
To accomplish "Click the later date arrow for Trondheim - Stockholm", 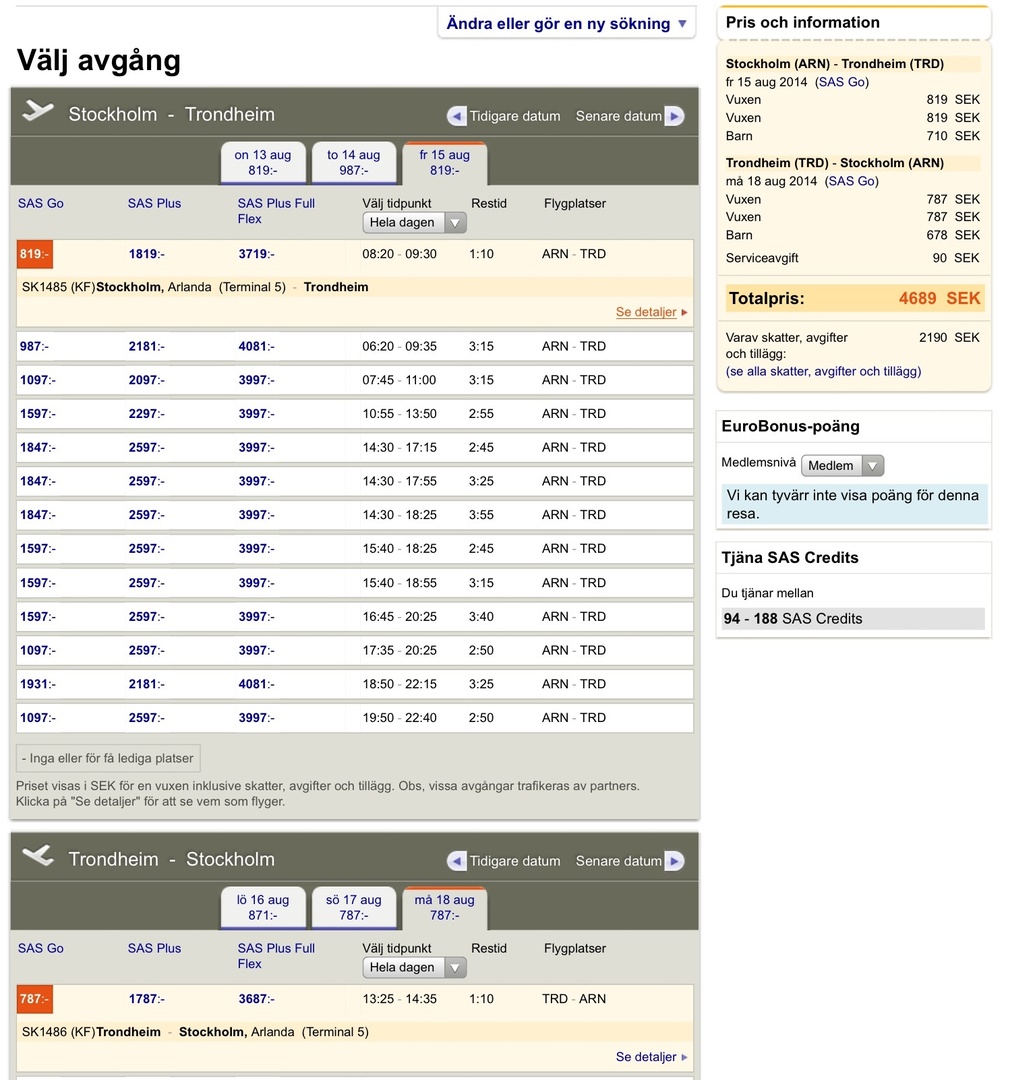I will coord(674,861).
